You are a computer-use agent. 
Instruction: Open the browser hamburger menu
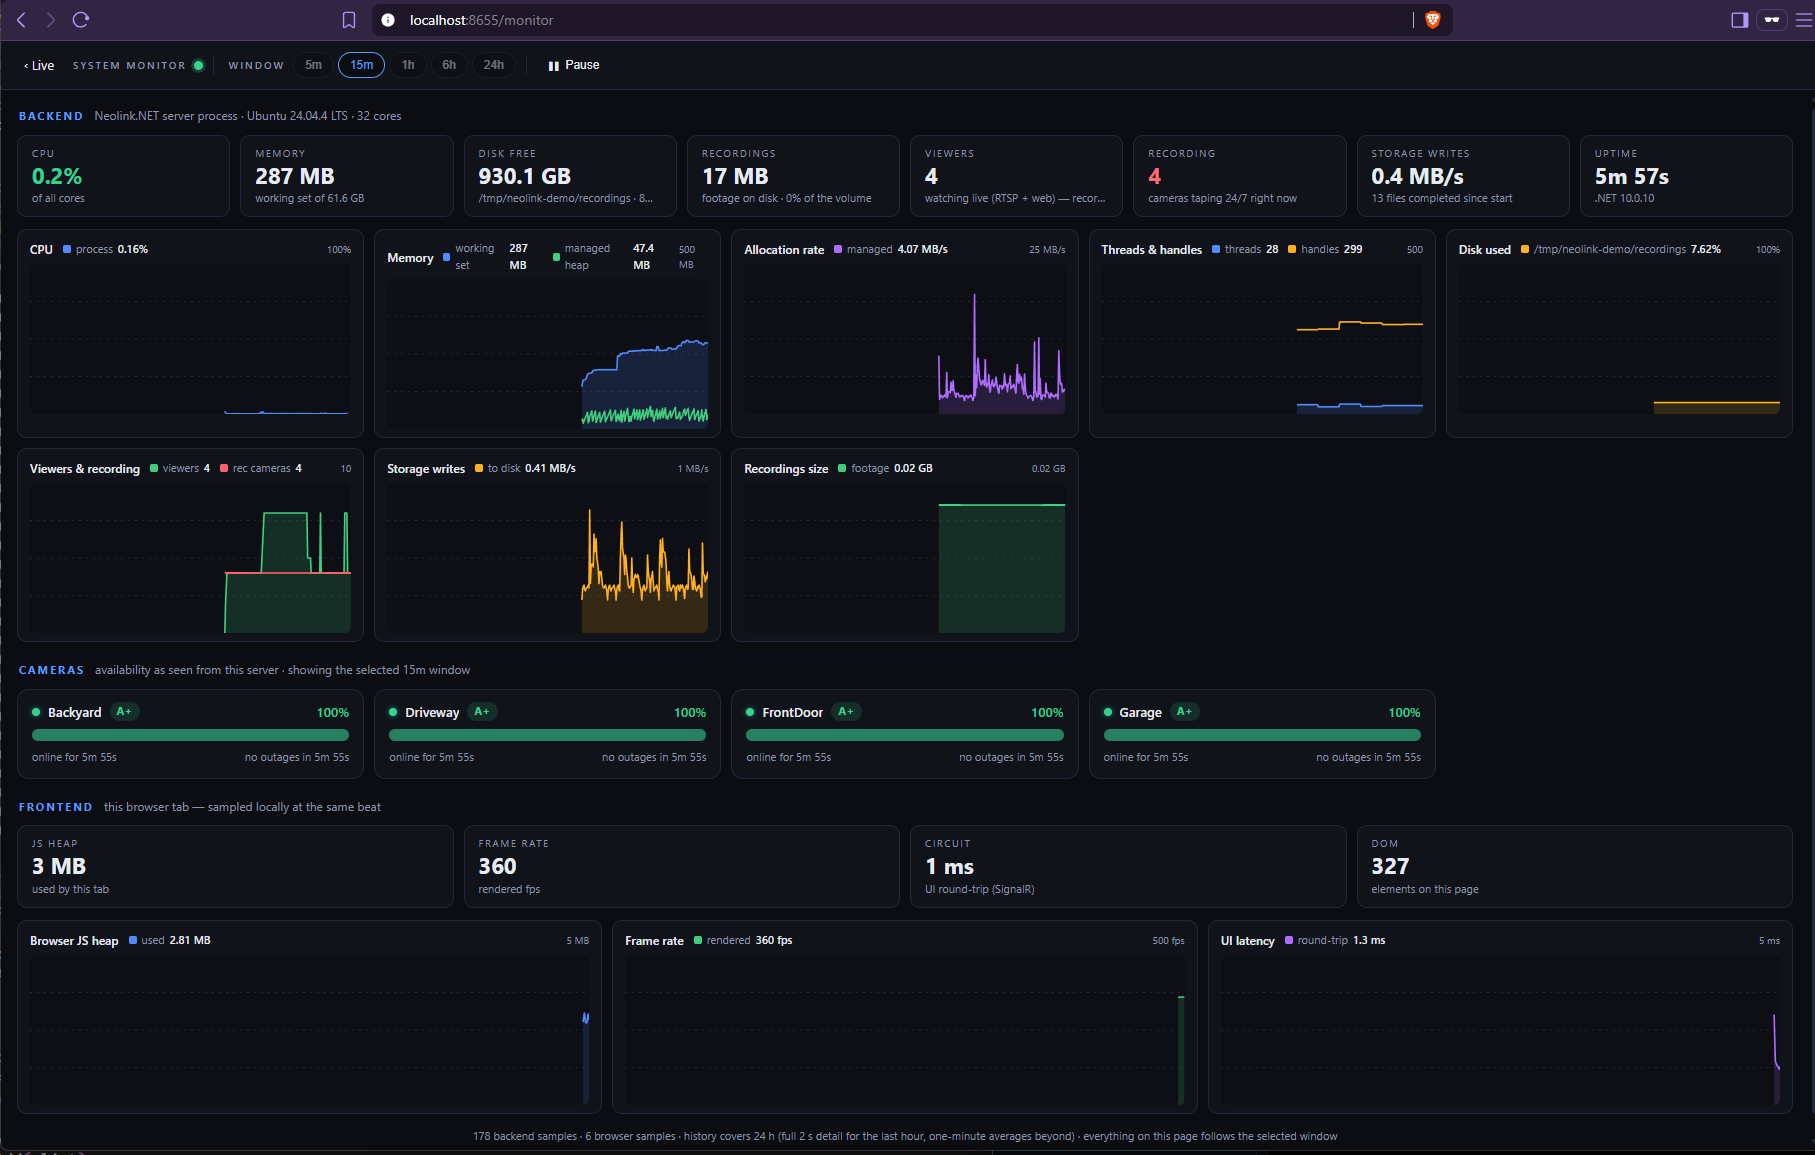(x=1804, y=20)
